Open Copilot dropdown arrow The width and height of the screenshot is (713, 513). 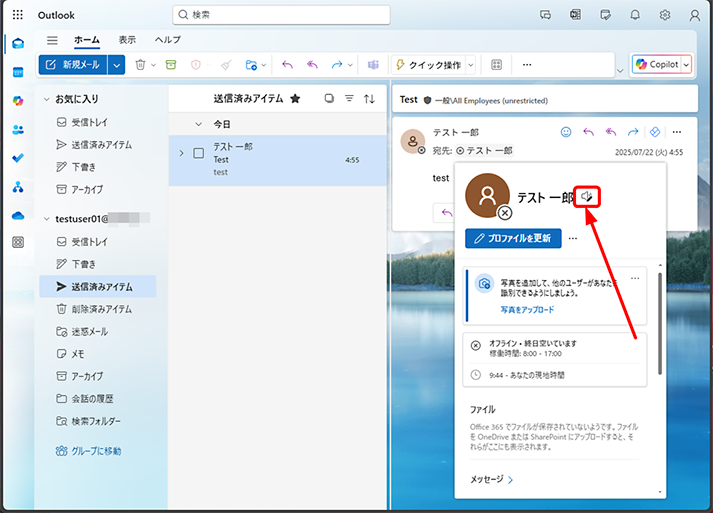(686, 65)
